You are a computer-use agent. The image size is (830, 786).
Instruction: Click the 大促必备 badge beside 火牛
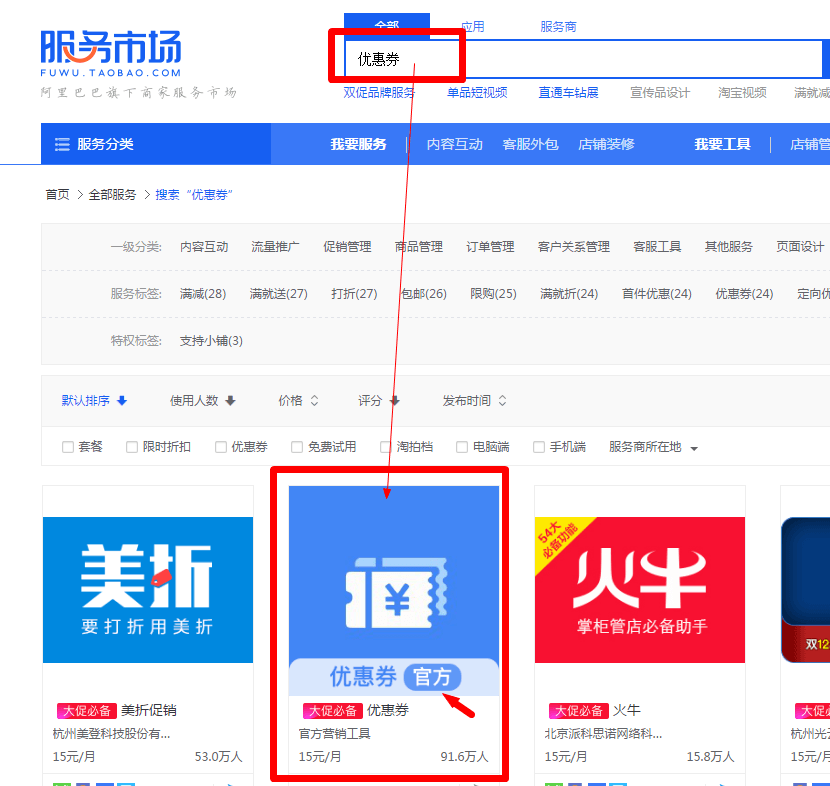[578, 710]
